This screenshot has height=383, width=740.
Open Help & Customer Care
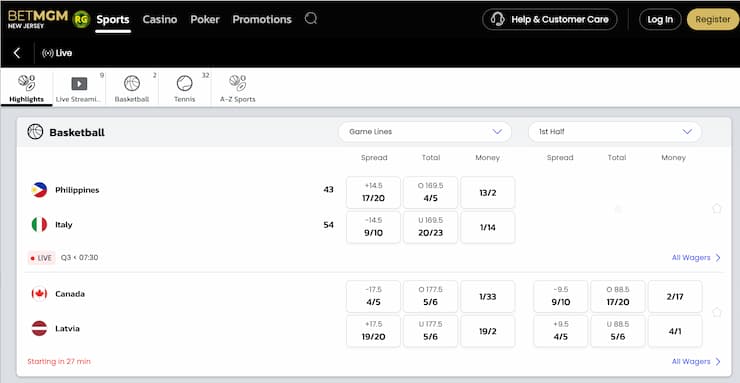point(550,19)
